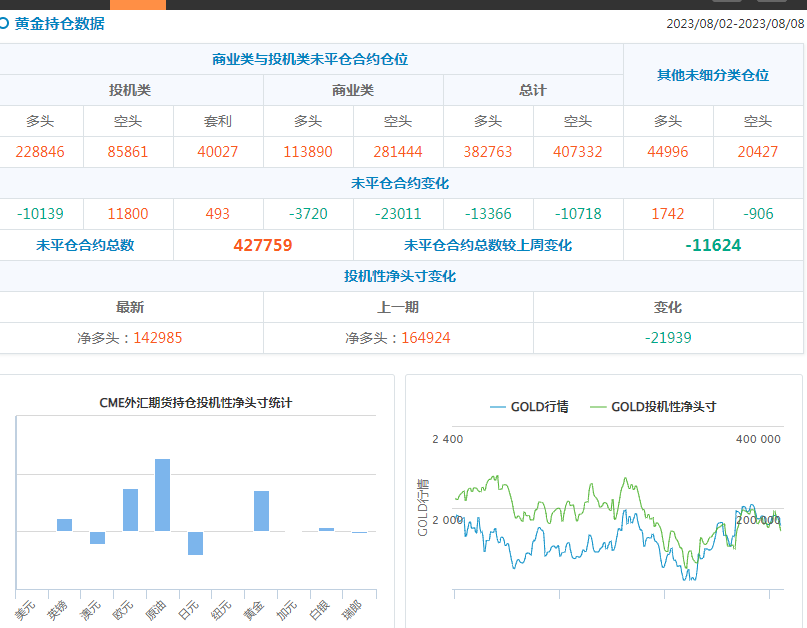Click the circle icon beside 黄金持仓数据
The width and height of the screenshot is (807, 628).
click(5, 23)
